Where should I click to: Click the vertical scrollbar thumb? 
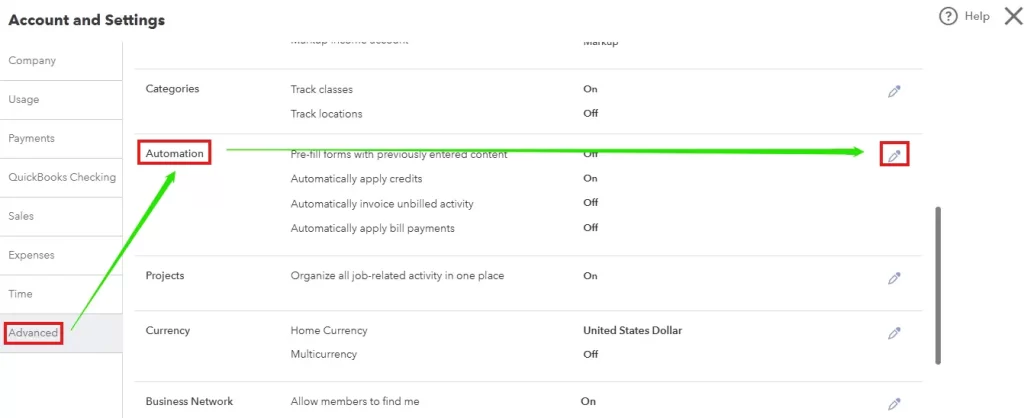[938, 285]
